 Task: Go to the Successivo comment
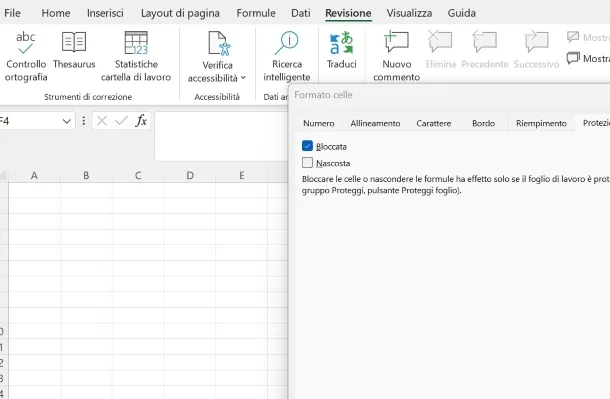click(536, 51)
